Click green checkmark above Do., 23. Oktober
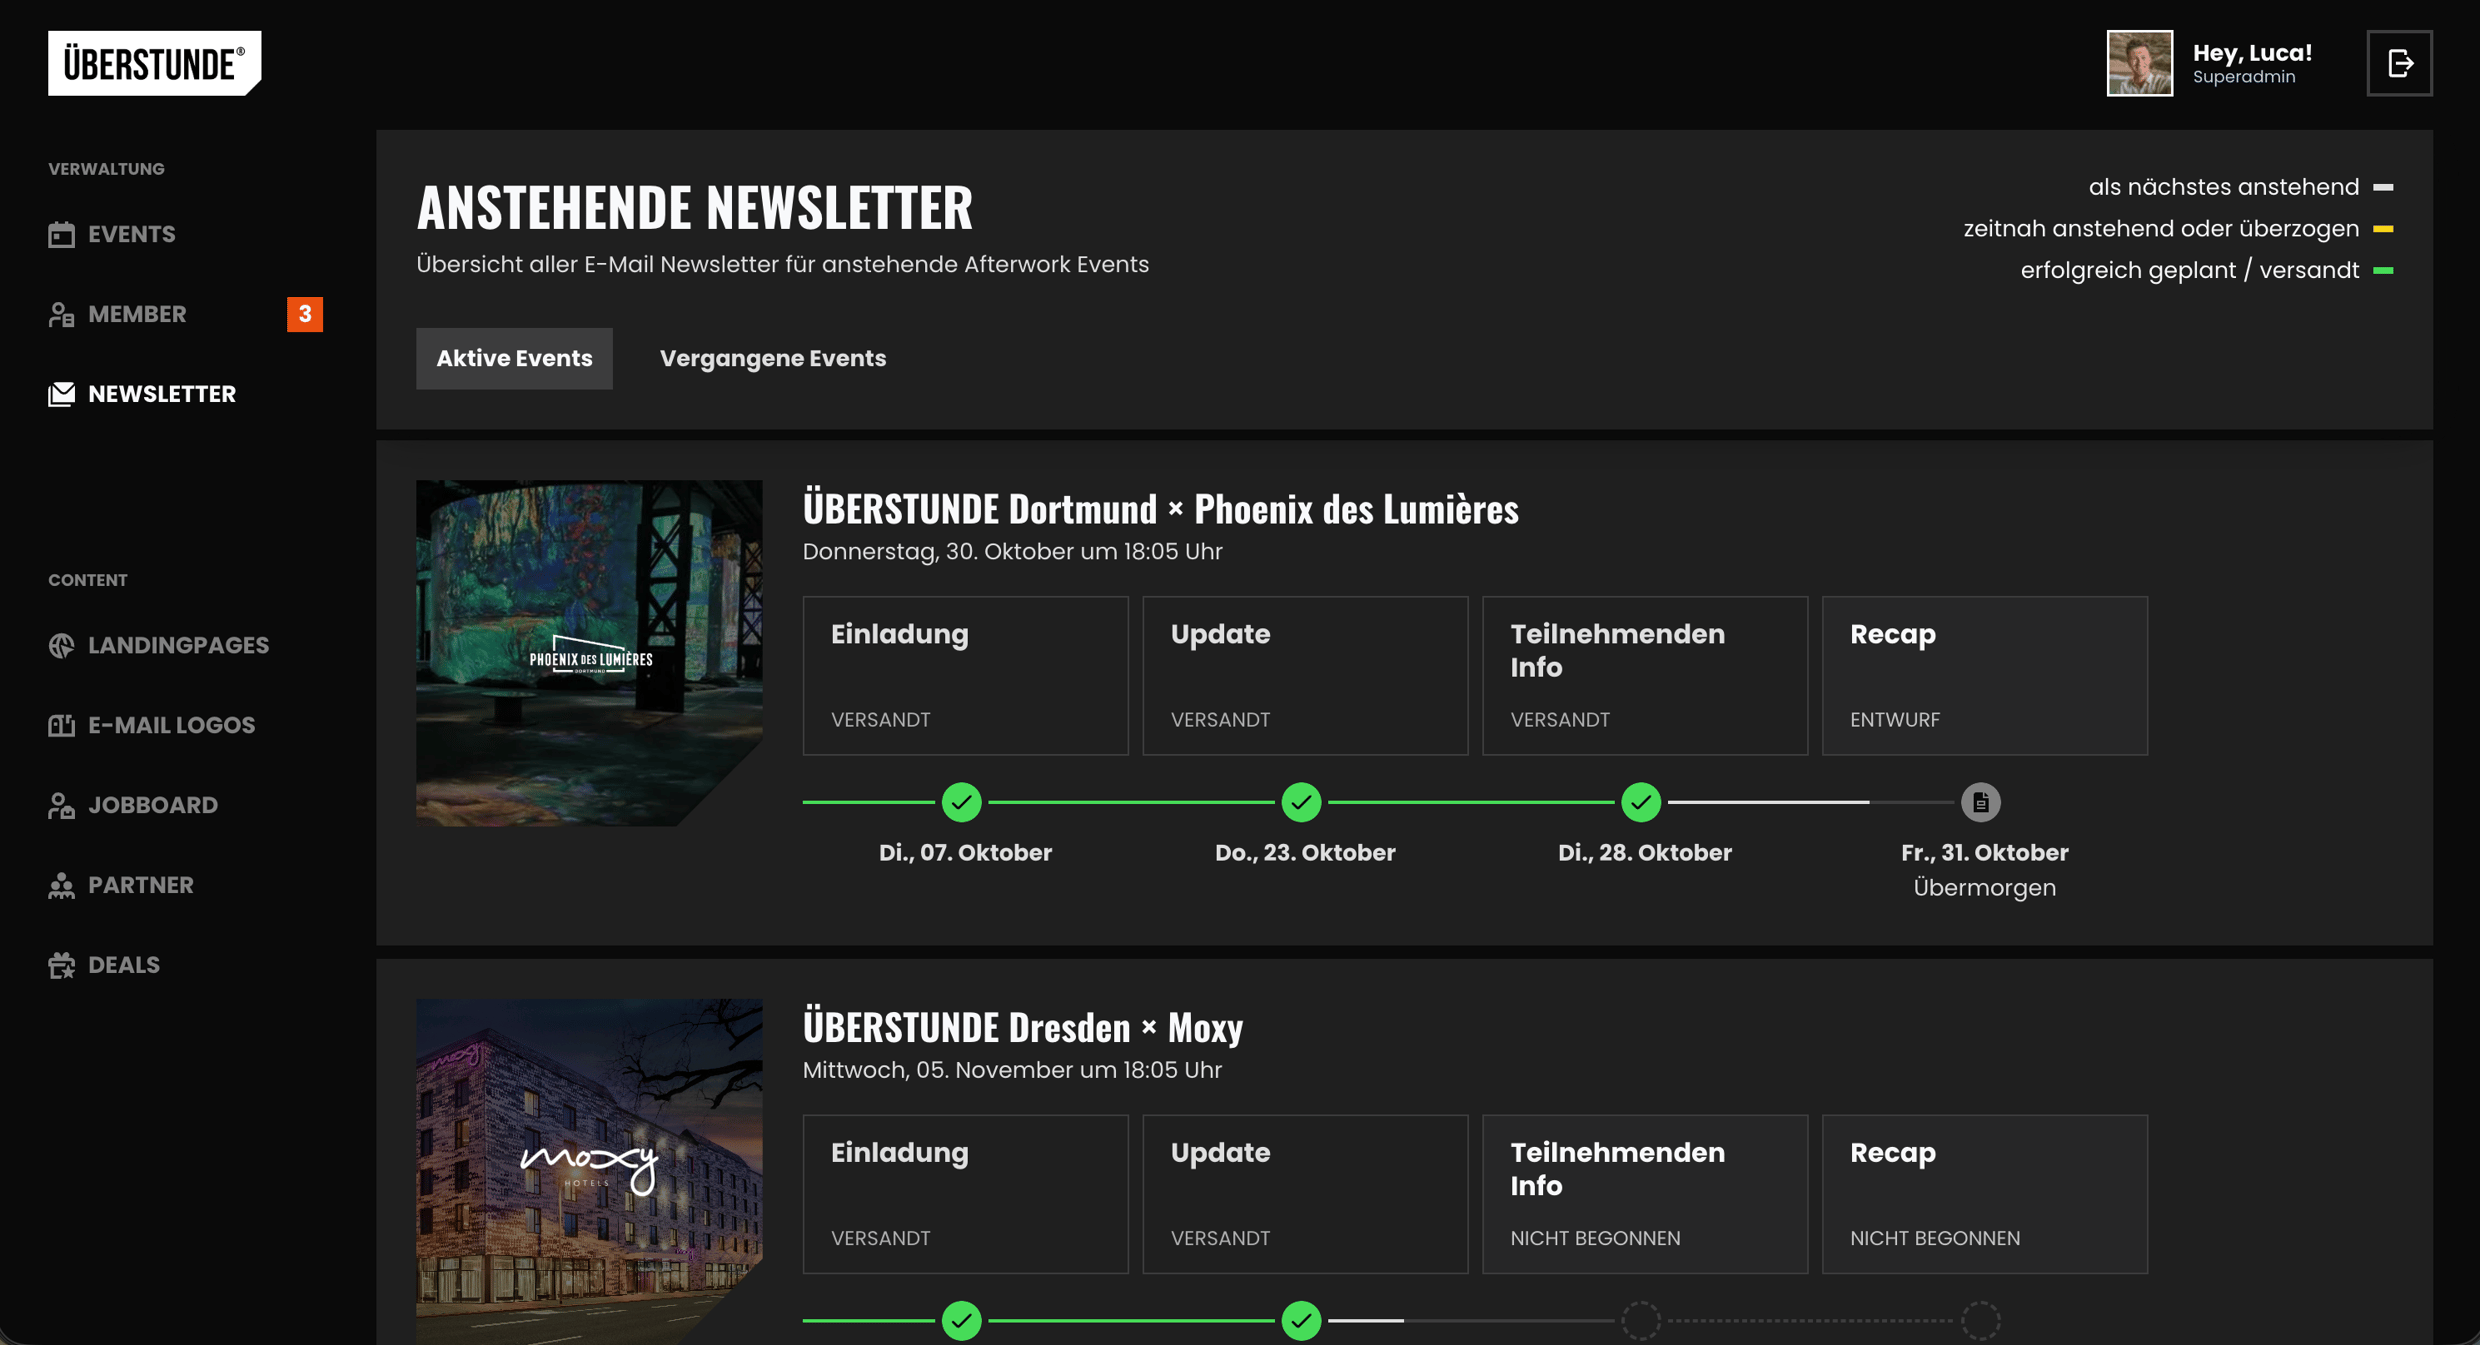The width and height of the screenshot is (2480, 1345). click(x=1301, y=802)
